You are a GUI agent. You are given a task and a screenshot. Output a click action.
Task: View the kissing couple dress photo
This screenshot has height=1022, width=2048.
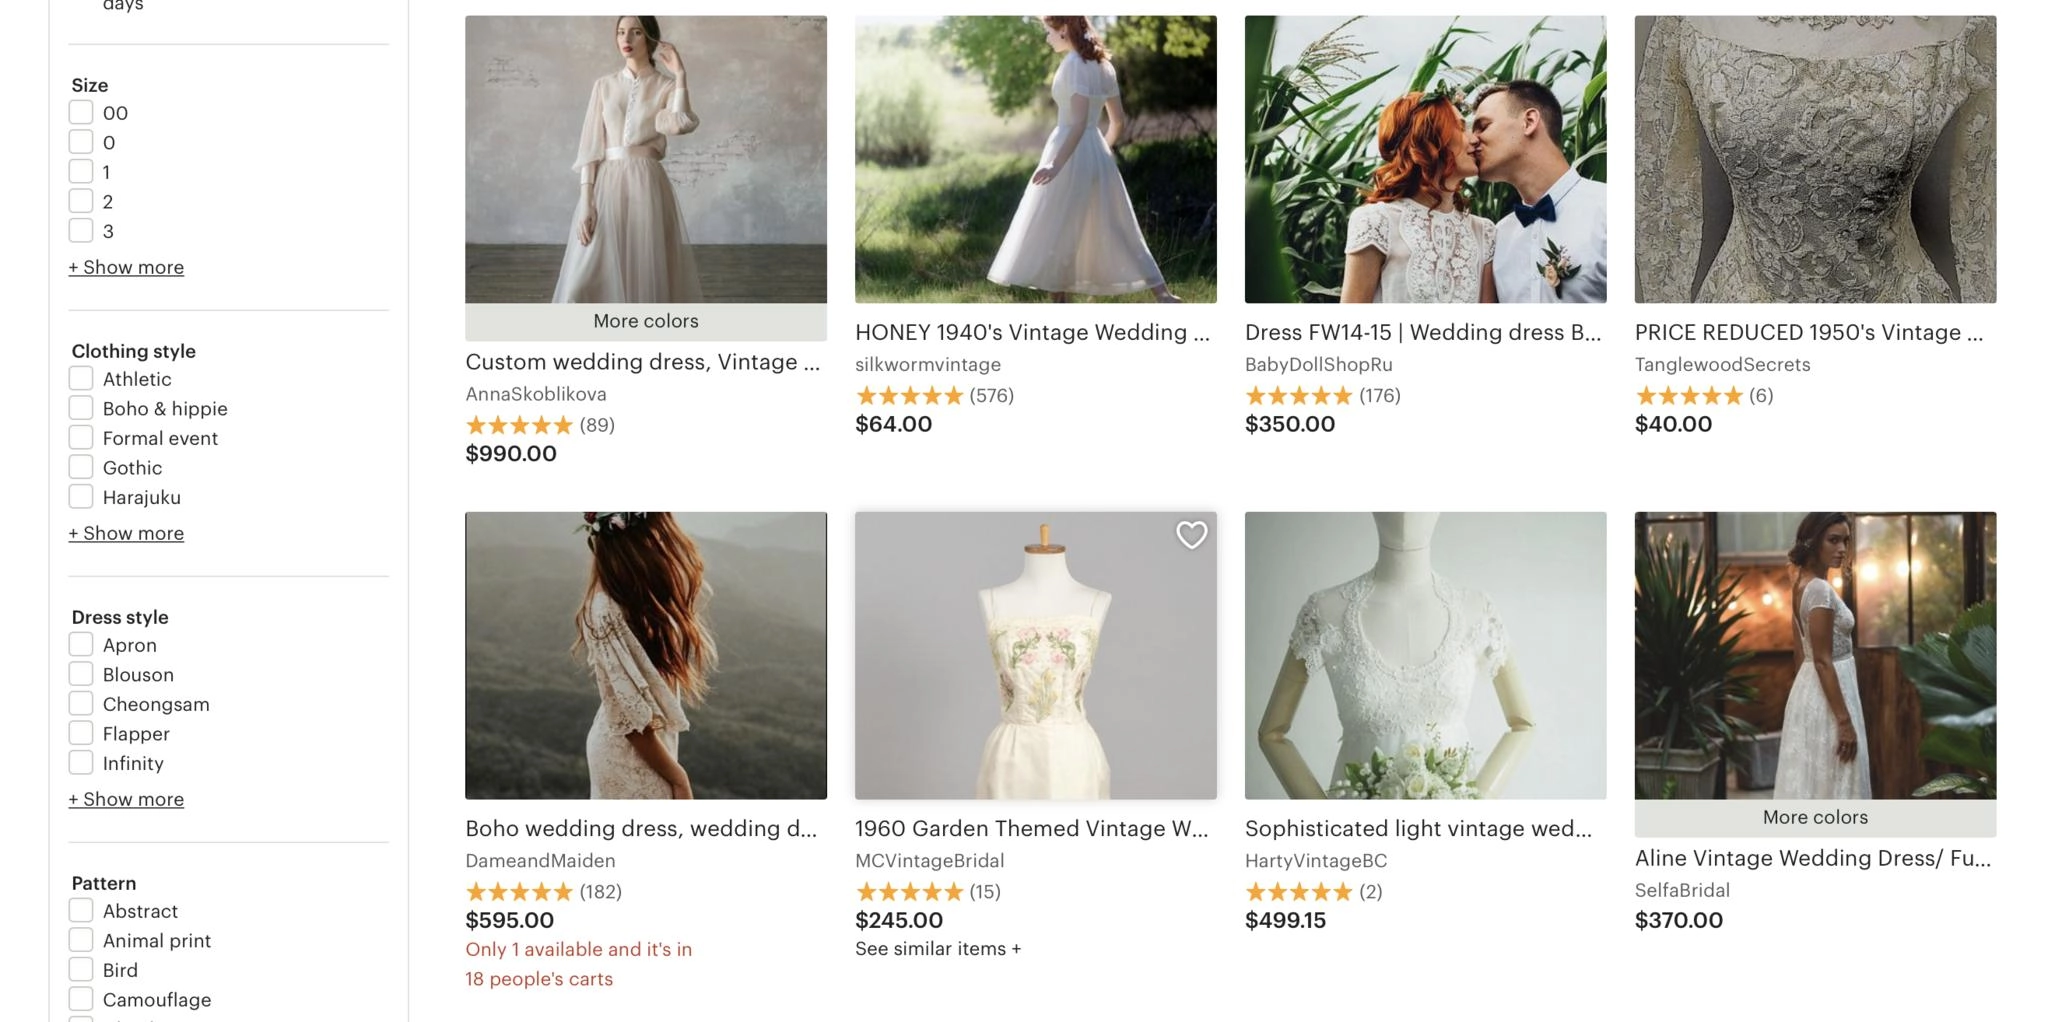tap(1425, 159)
